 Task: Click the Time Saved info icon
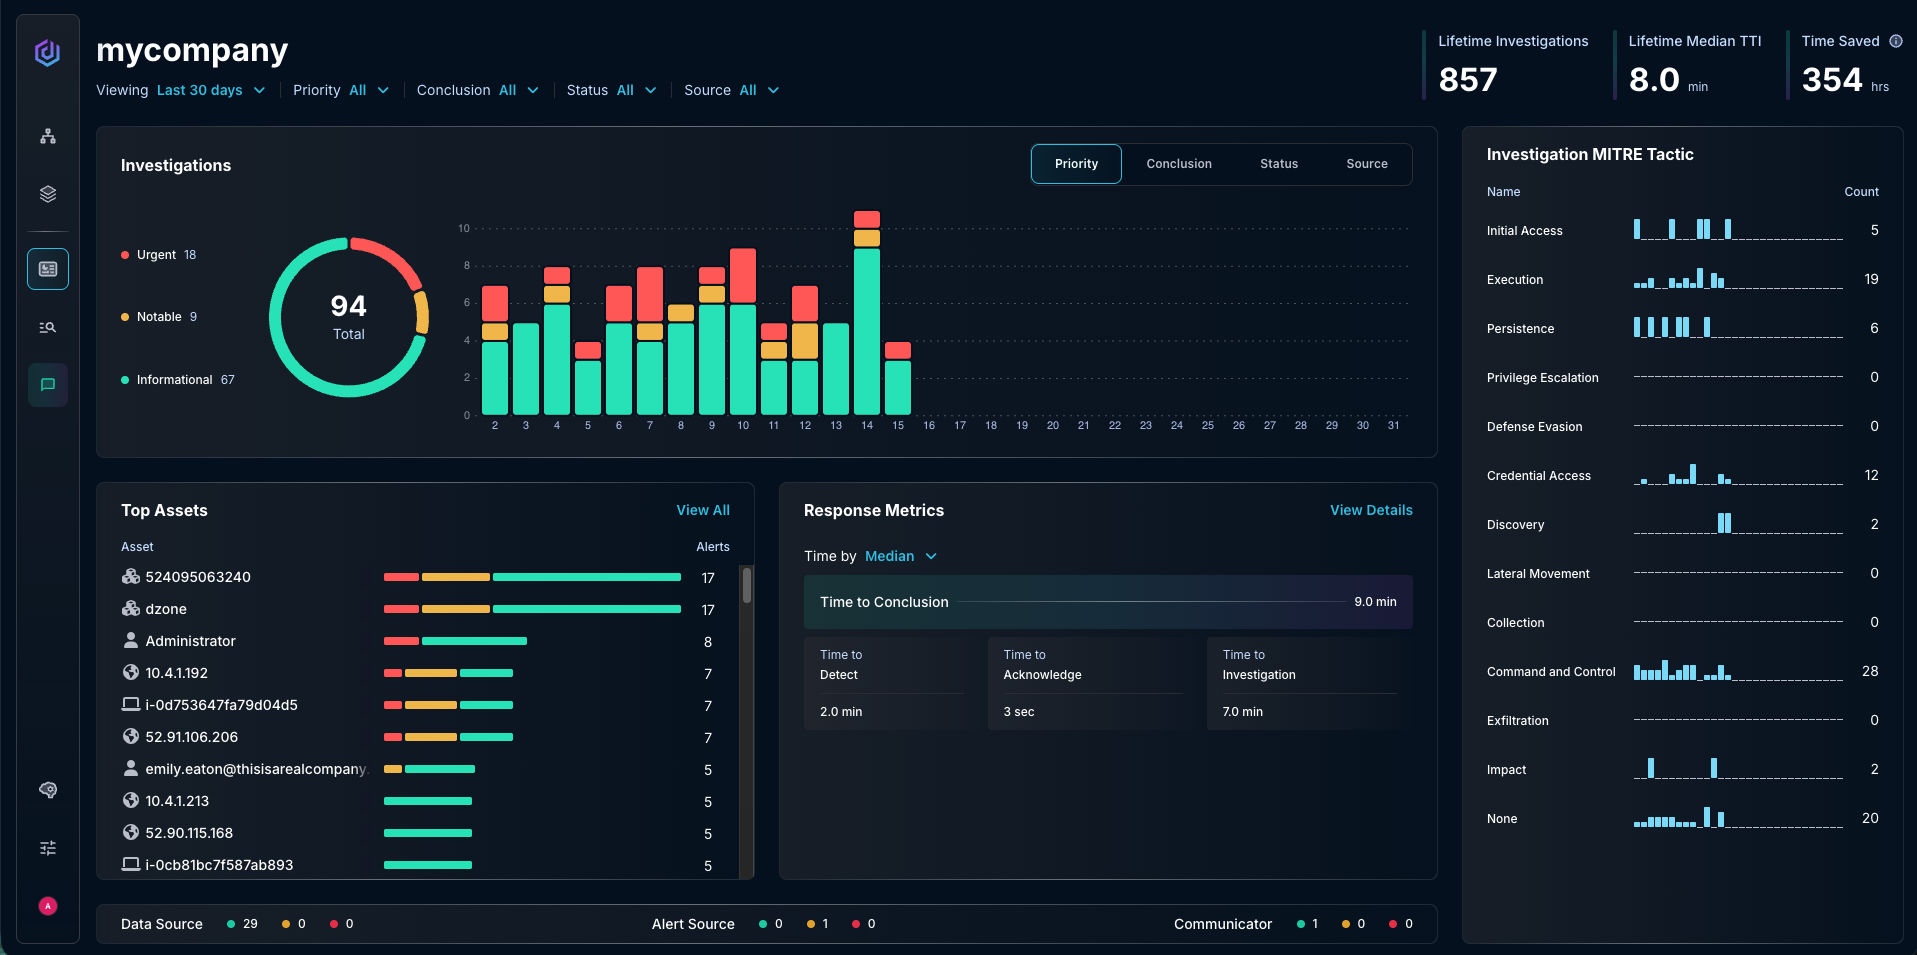(1895, 41)
